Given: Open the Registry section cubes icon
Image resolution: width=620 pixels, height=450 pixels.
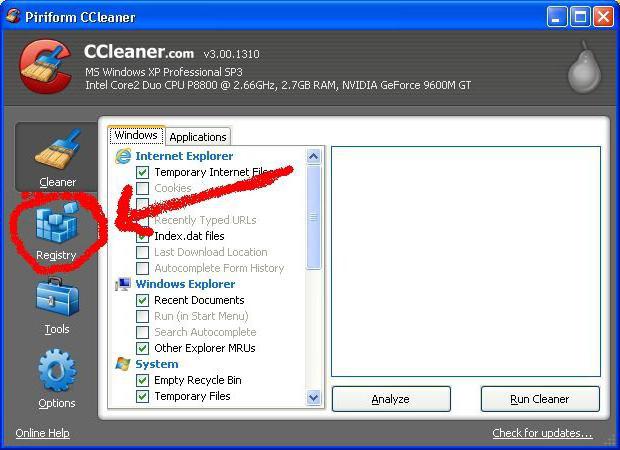Looking at the screenshot, I should [x=57, y=222].
